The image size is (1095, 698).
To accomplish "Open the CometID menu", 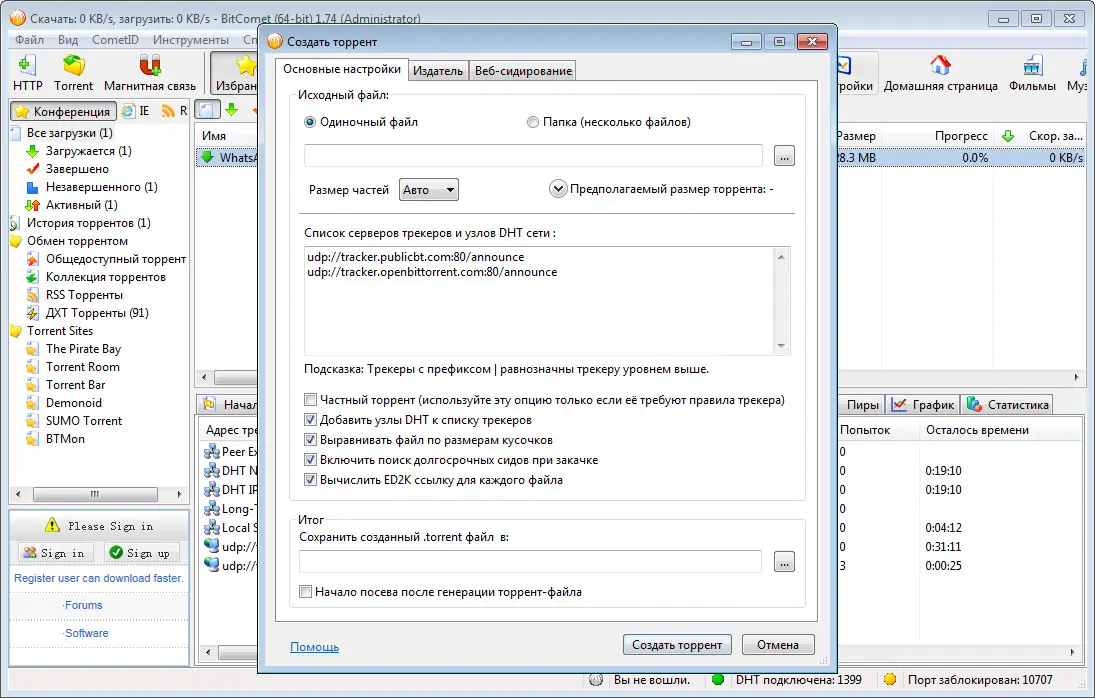I will pos(115,40).
